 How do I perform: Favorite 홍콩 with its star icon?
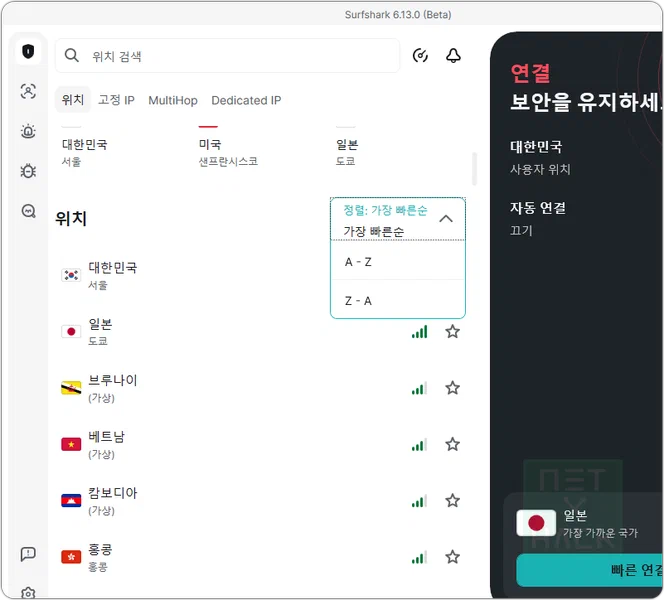(x=452, y=556)
